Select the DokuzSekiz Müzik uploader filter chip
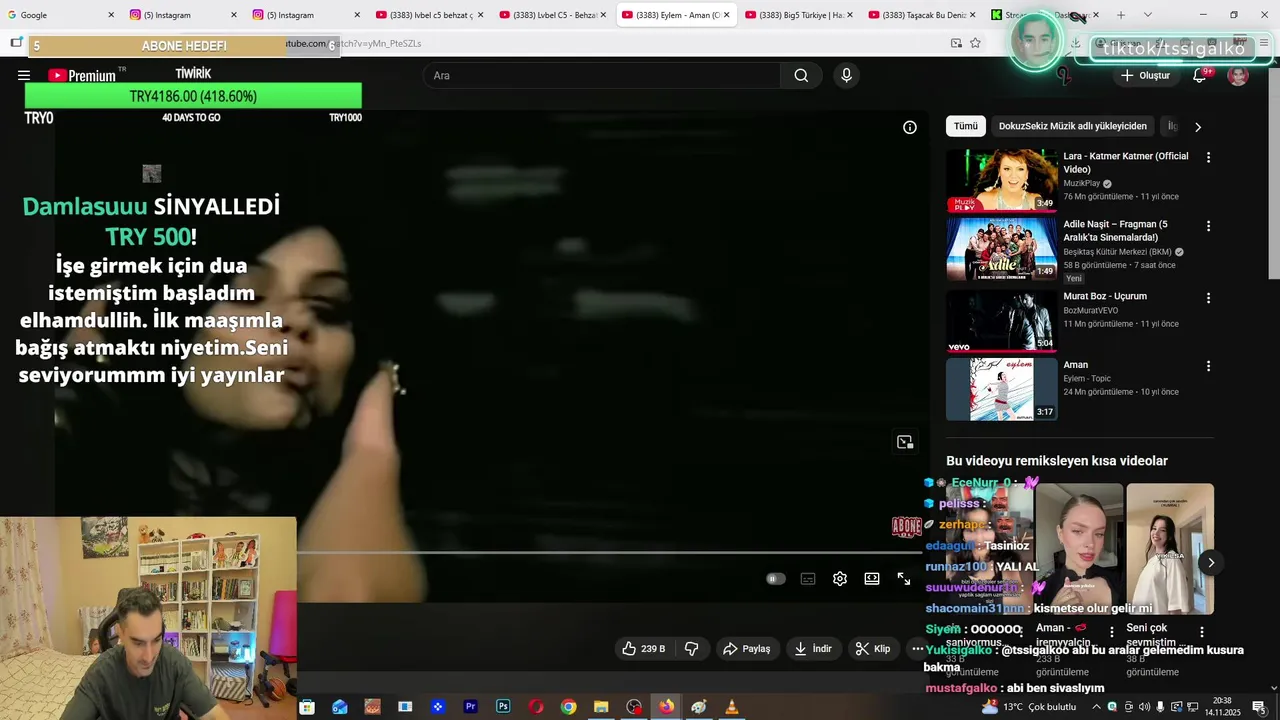Viewport: 1280px width, 720px height. (x=1073, y=126)
